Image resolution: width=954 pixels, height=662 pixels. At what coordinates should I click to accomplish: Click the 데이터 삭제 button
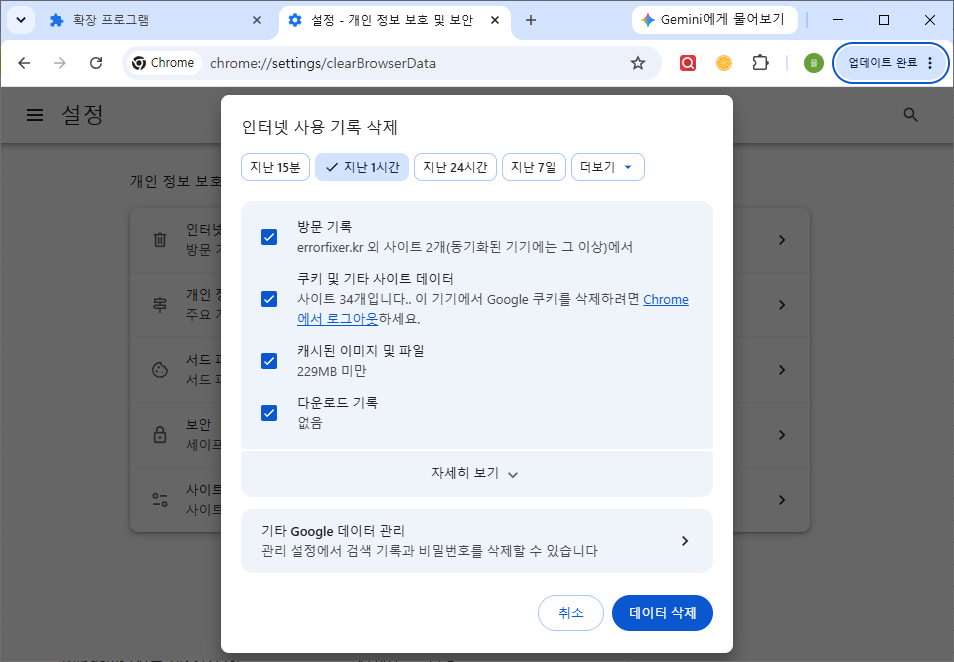pyautogui.click(x=662, y=613)
